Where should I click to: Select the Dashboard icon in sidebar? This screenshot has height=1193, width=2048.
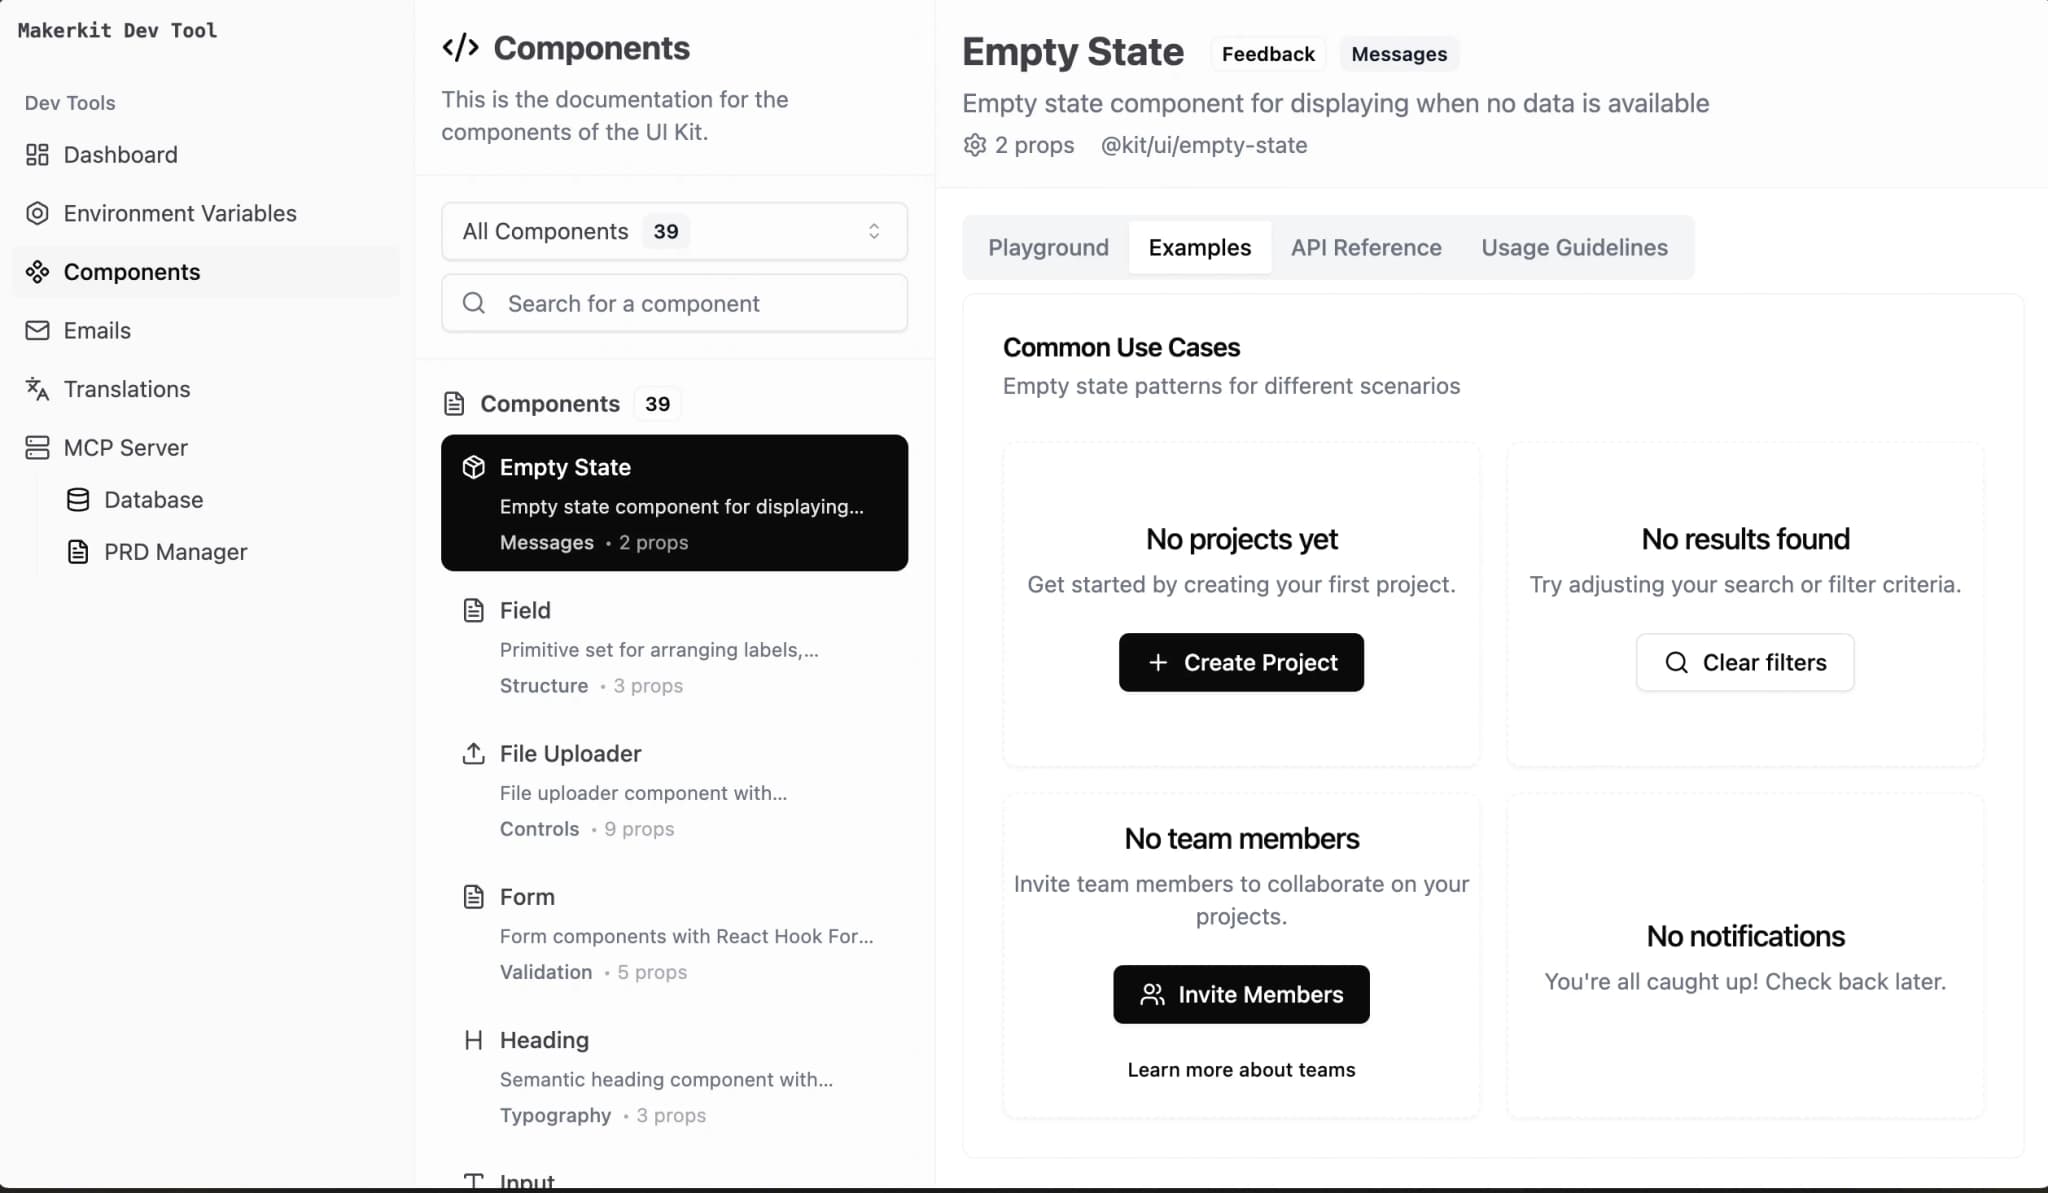point(37,154)
